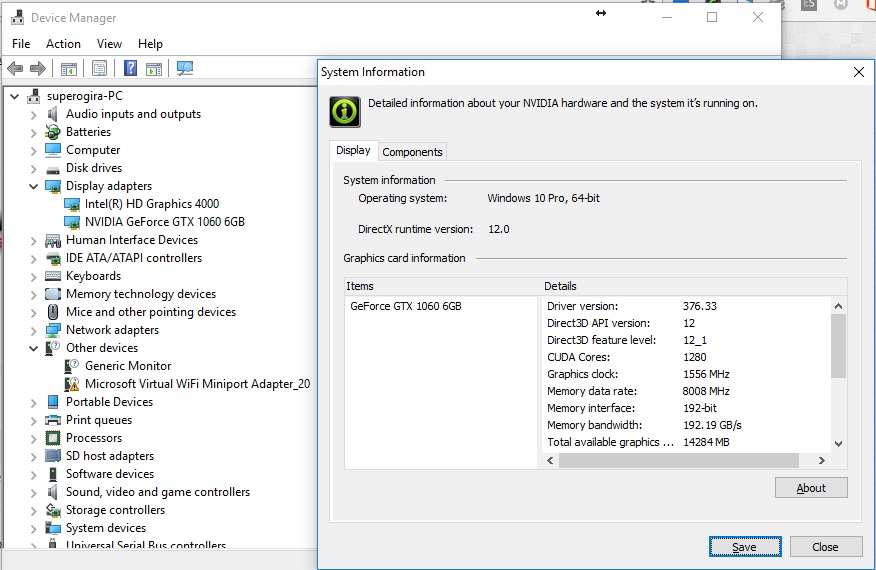Click the Graphics clock value 1556 MHz
The width and height of the screenshot is (876, 570).
(706, 374)
